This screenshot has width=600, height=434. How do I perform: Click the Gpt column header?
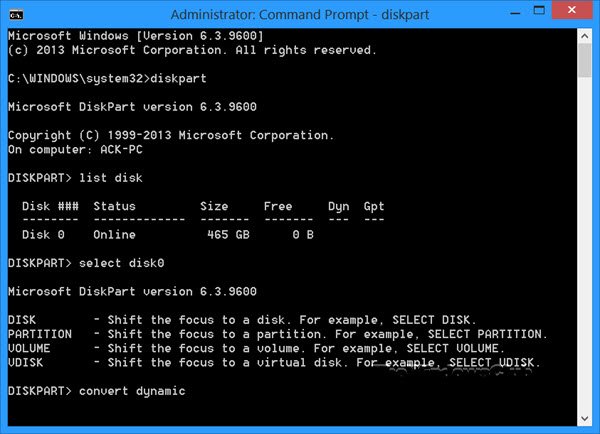point(374,206)
